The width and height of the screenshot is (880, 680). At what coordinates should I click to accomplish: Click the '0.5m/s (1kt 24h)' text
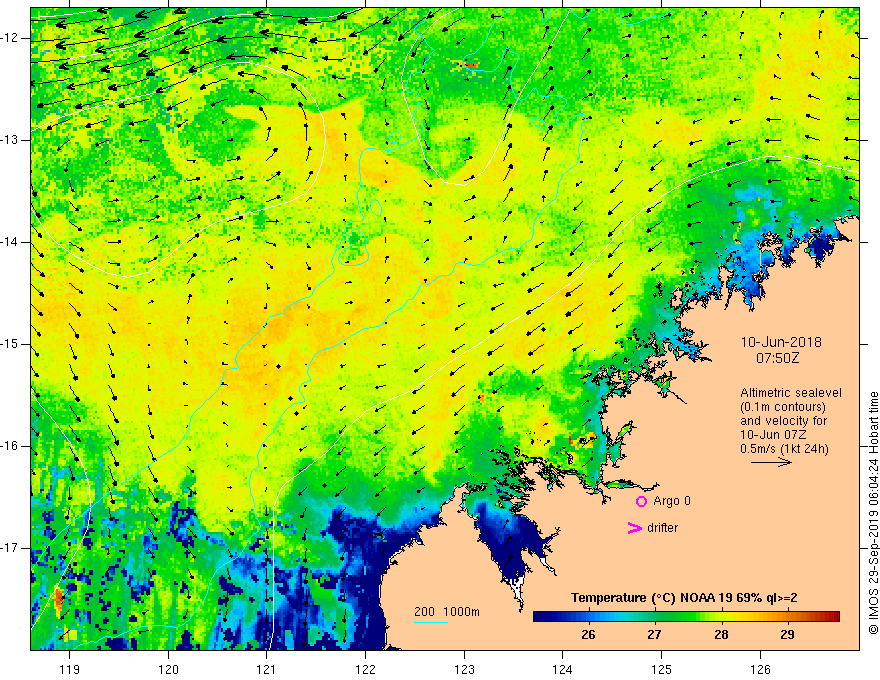click(x=784, y=449)
